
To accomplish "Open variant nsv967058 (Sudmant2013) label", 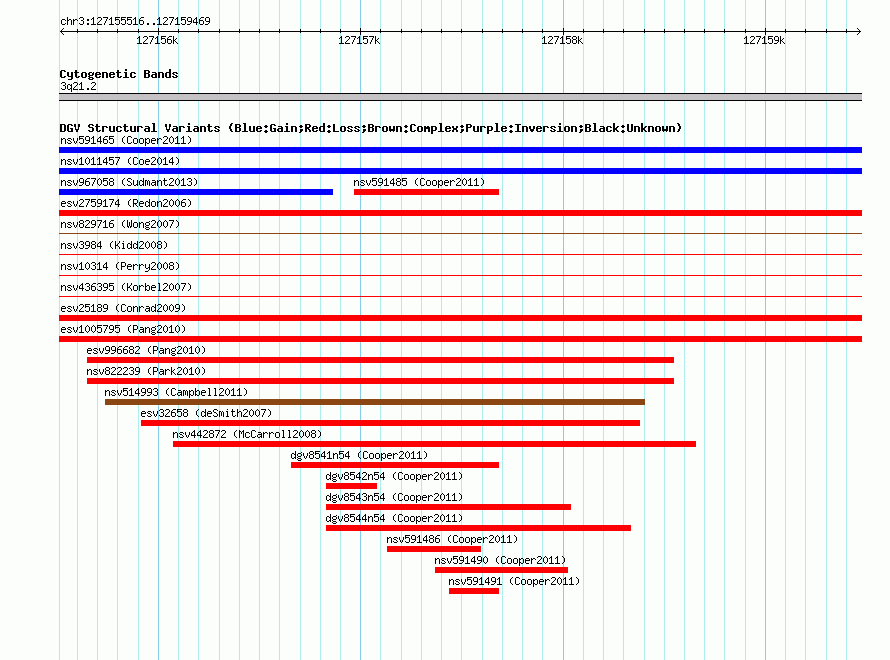I will (129, 182).
